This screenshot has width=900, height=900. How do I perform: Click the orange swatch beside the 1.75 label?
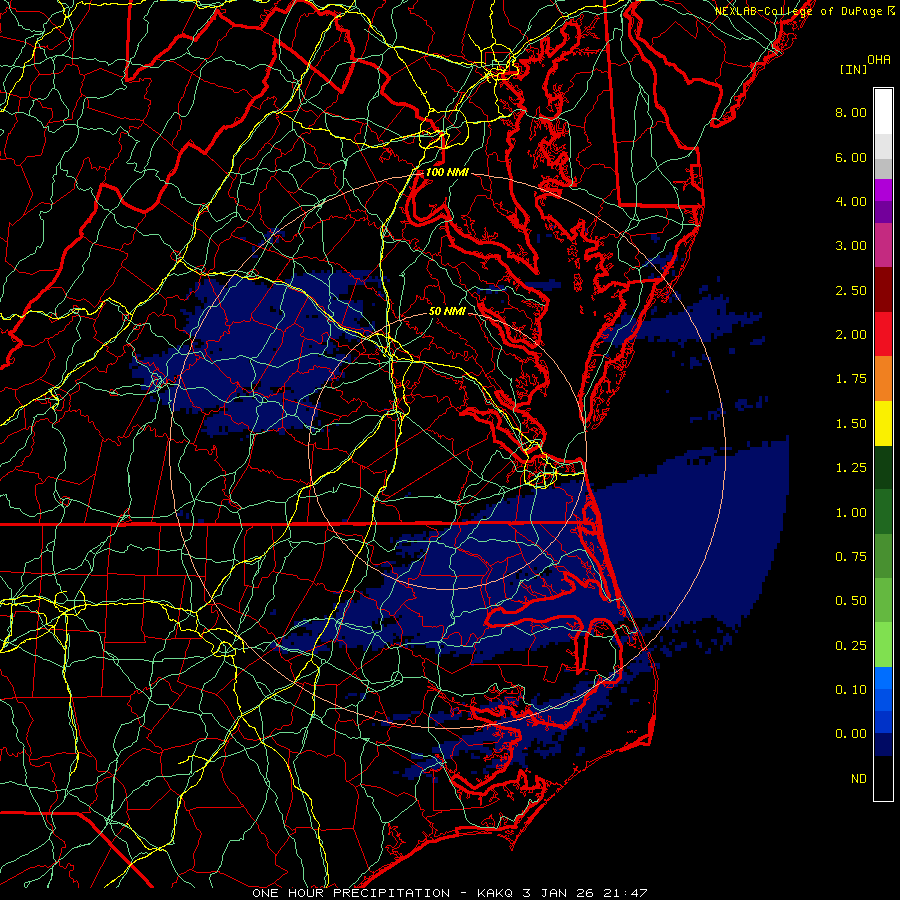(x=883, y=379)
